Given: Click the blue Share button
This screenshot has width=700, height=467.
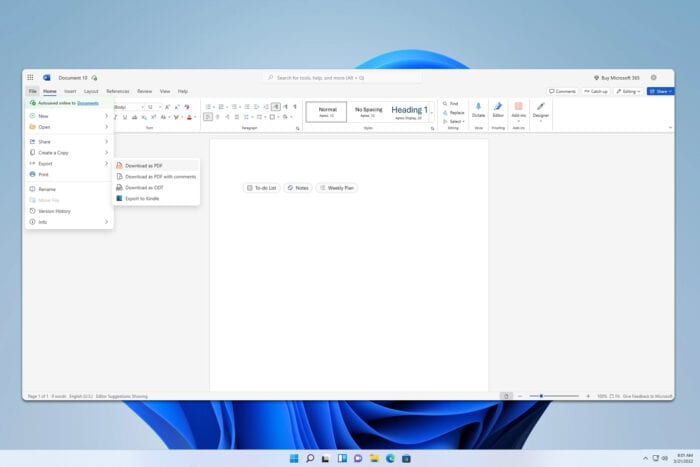Looking at the screenshot, I should [661, 92].
